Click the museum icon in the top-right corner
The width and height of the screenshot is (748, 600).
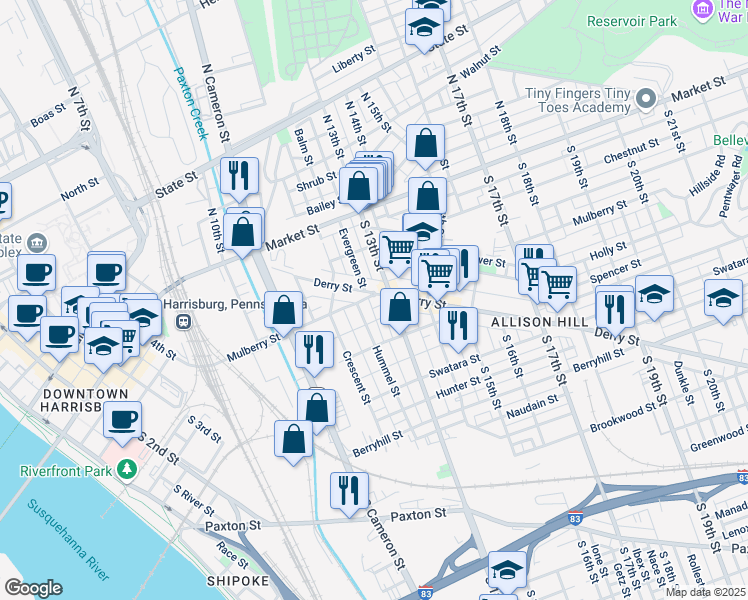point(703,10)
